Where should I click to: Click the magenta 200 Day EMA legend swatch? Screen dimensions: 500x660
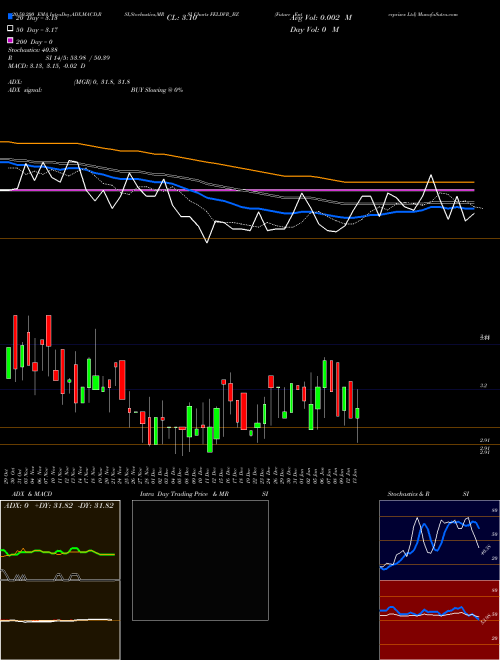point(10,40)
